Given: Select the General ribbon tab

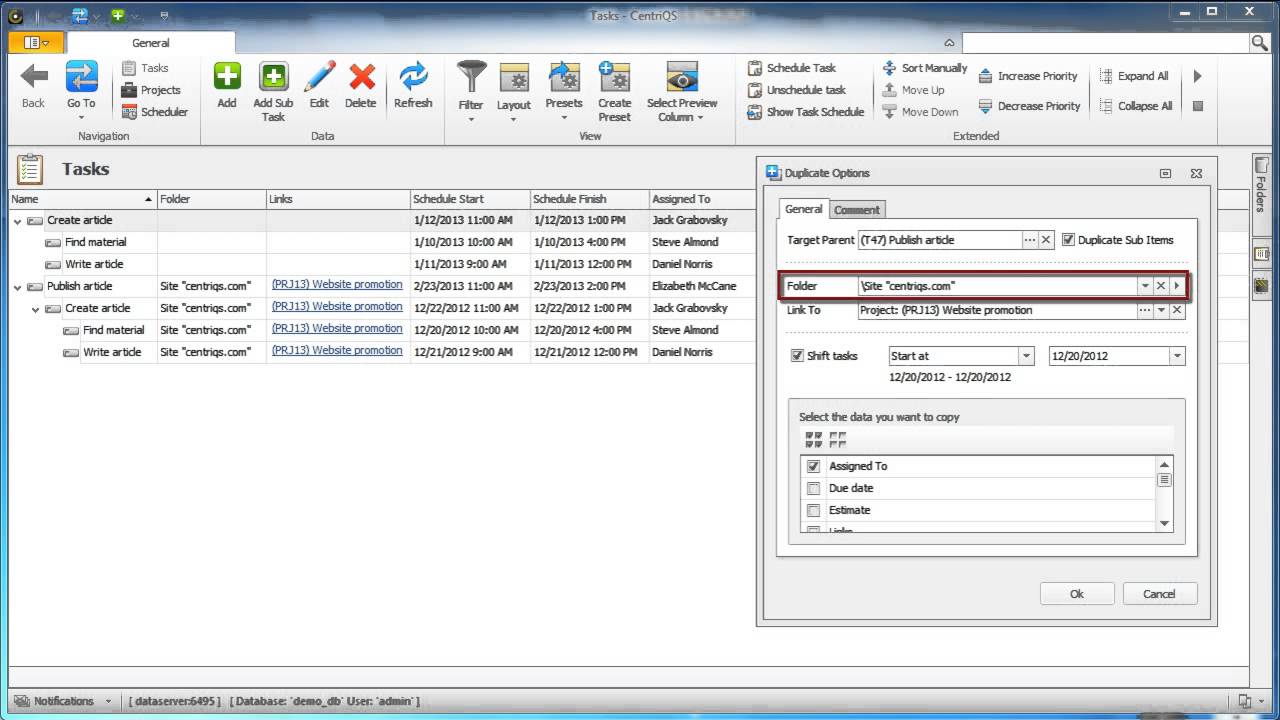Looking at the screenshot, I should (x=151, y=43).
